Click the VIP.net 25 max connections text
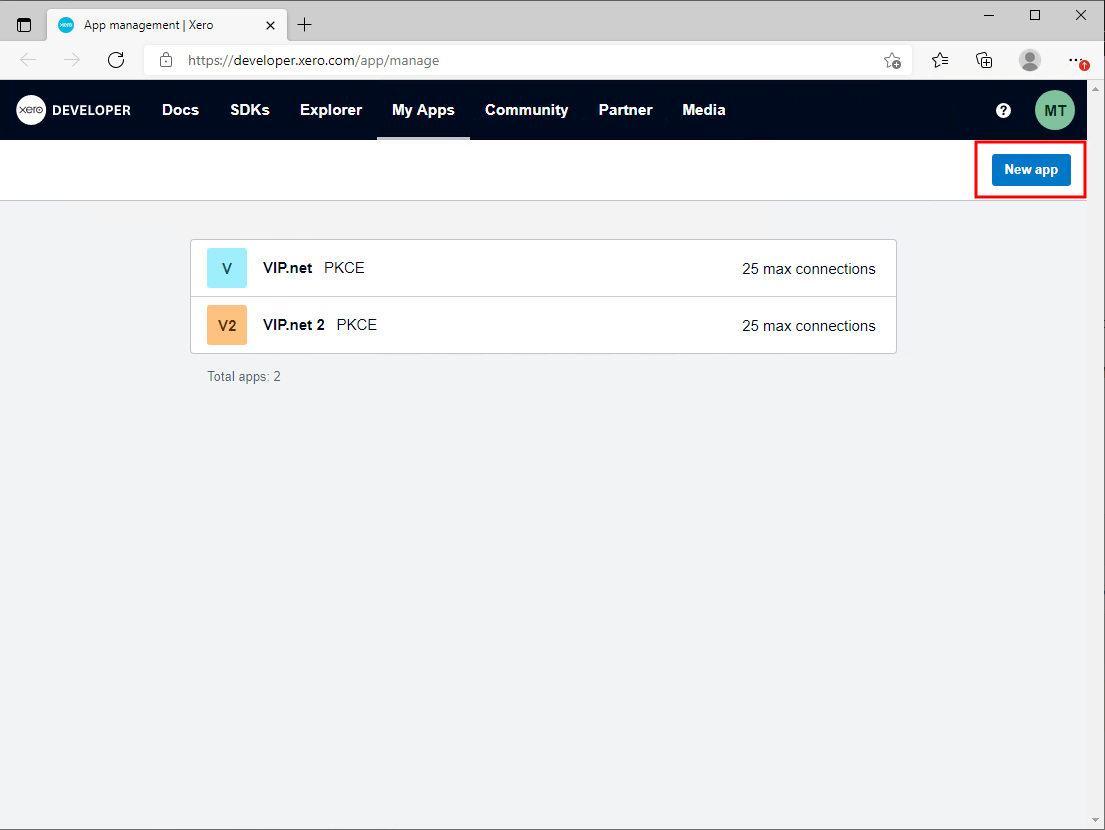1105x830 pixels. coord(808,269)
